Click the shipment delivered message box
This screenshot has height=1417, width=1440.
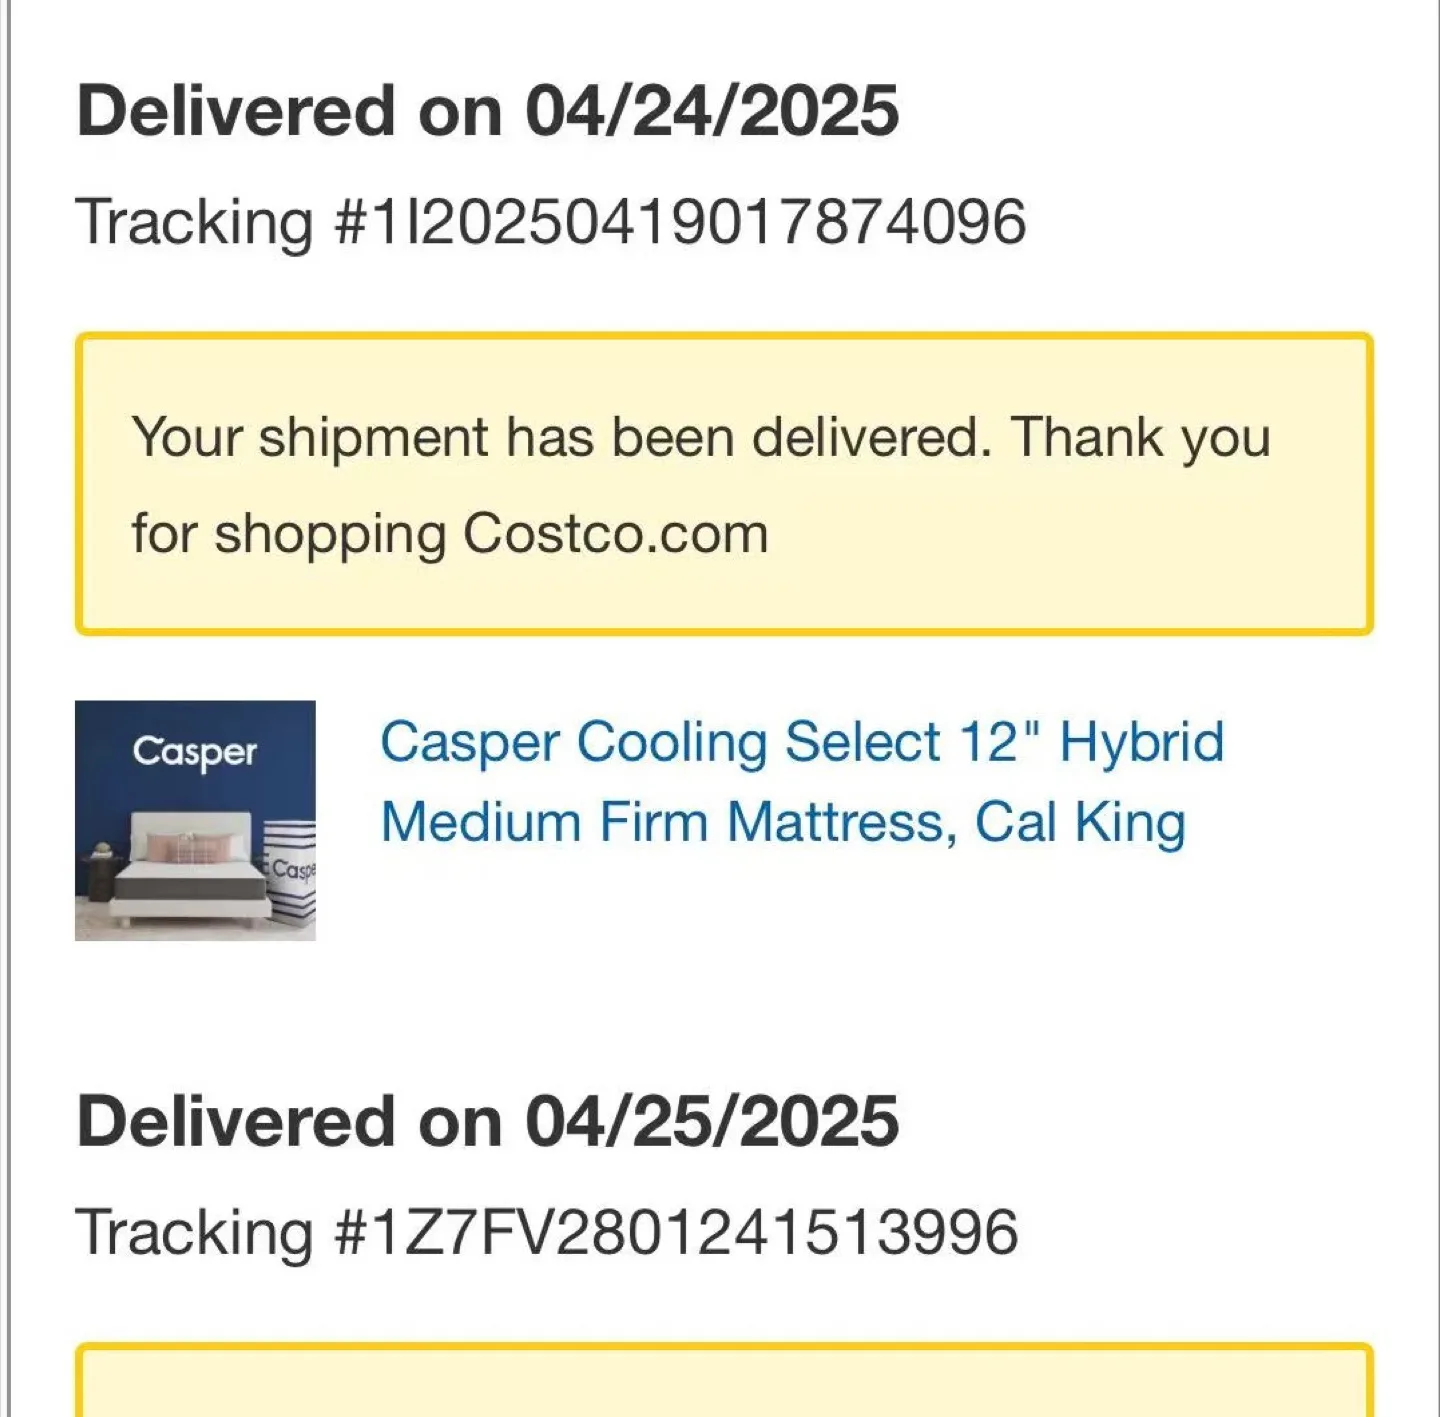pos(724,484)
